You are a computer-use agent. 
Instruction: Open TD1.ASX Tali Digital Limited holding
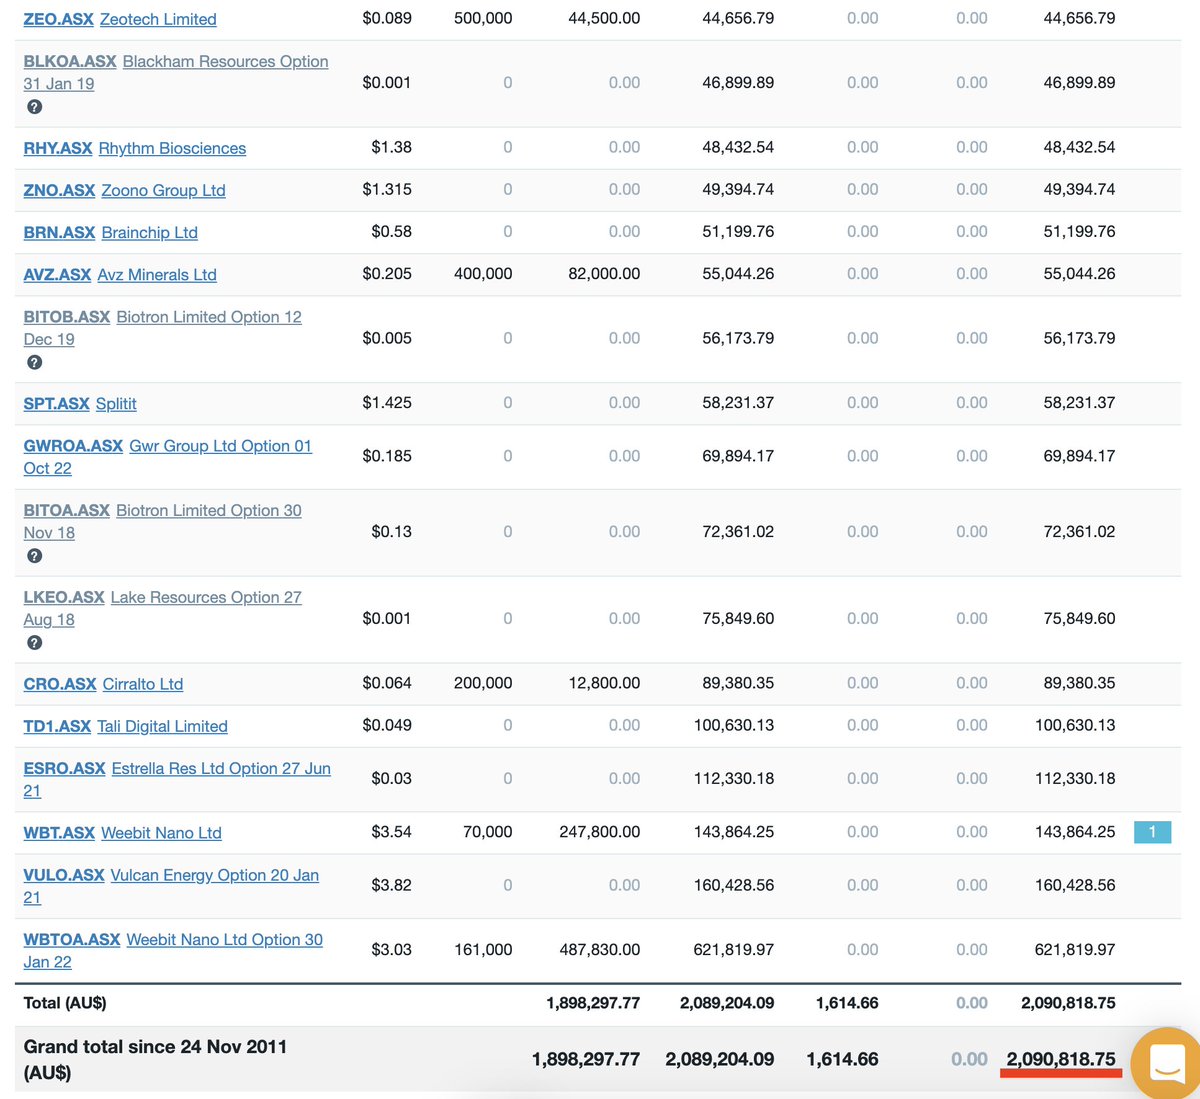126,726
